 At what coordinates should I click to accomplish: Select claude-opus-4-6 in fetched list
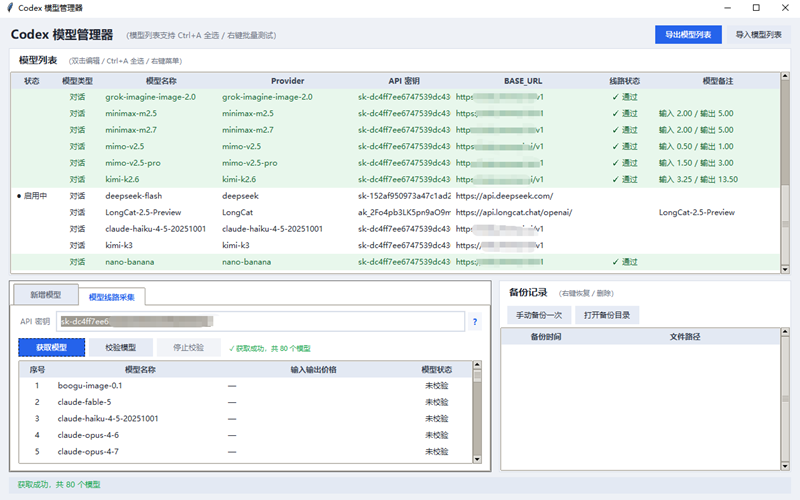tap(246, 435)
